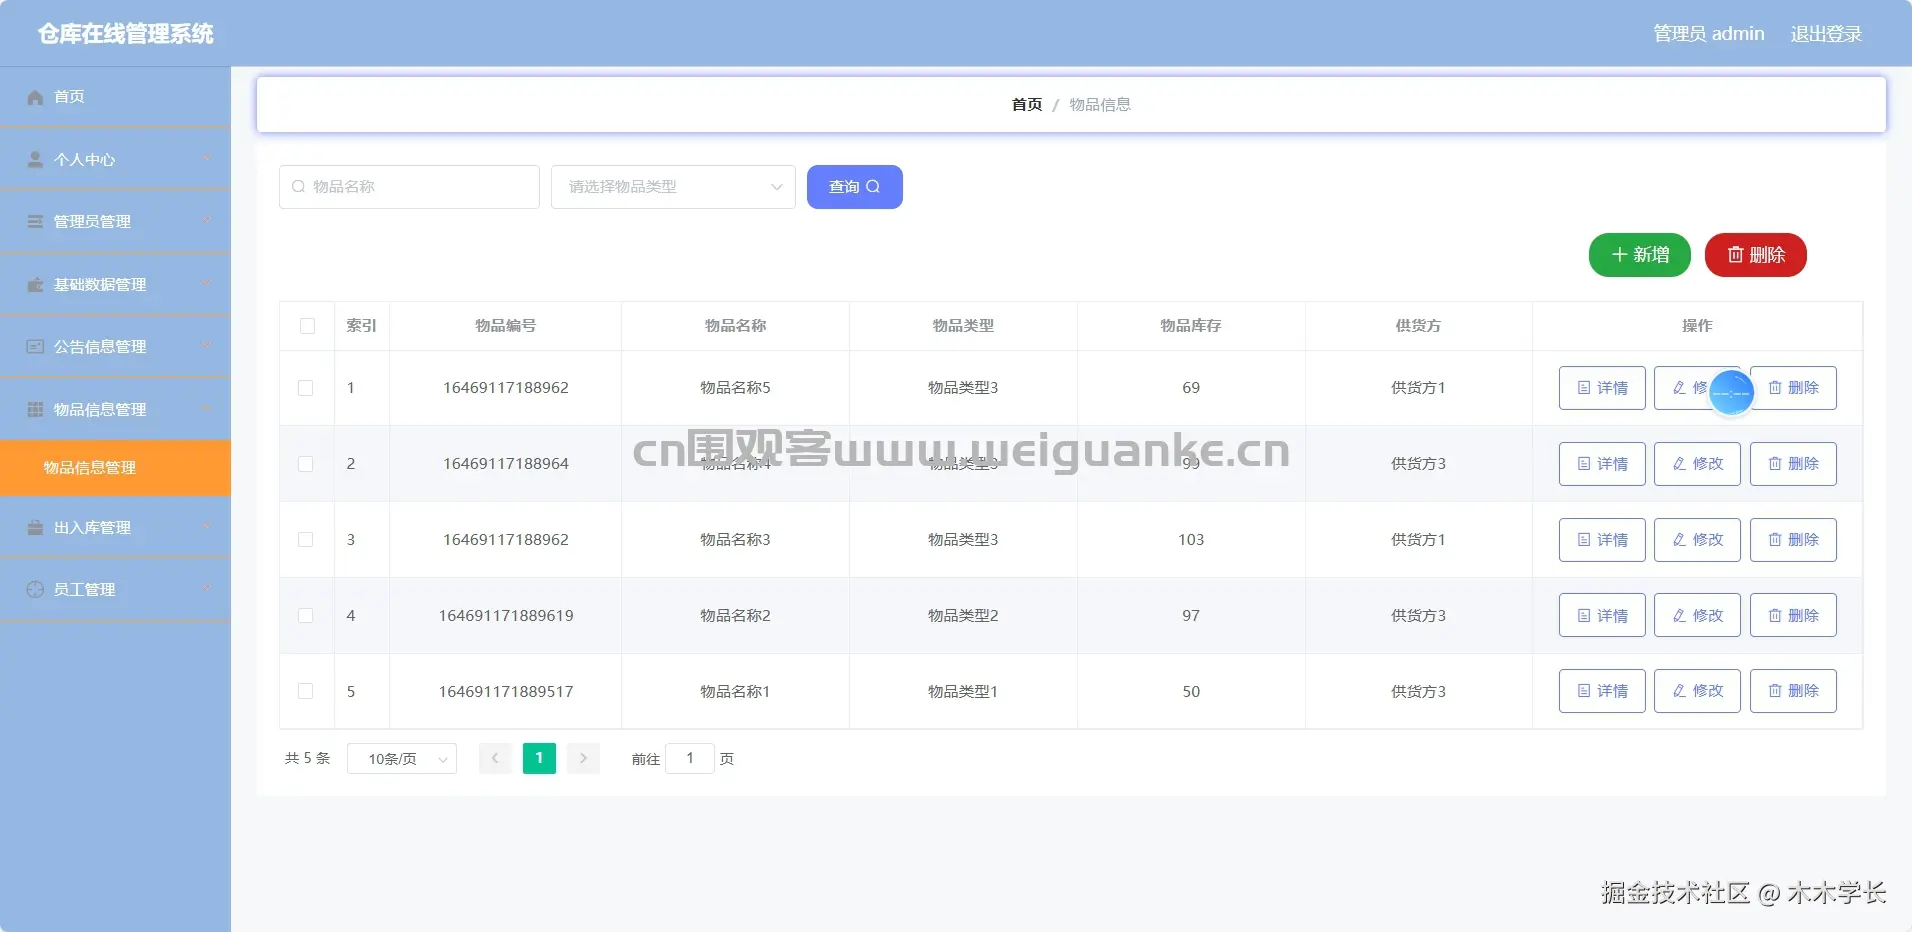Click the magnifier icon in 物品名称 field
This screenshot has height=932, width=1912.
298,187
